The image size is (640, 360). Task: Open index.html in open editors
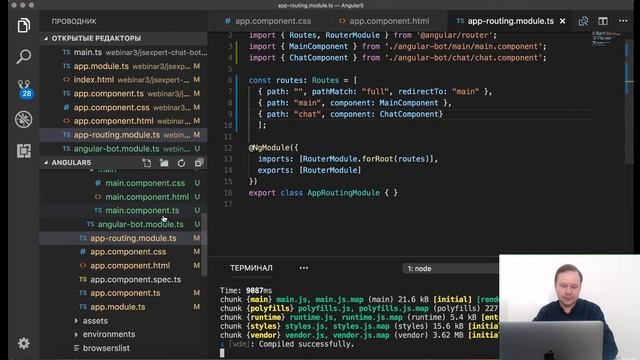coord(123,80)
